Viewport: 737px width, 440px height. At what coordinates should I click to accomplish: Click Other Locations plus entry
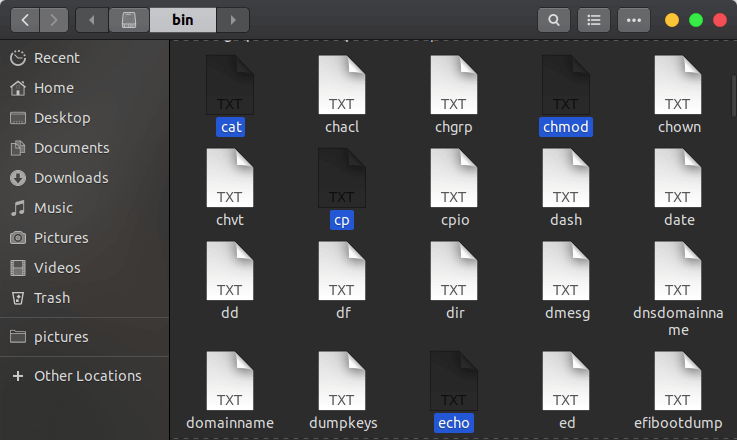click(85, 376)
